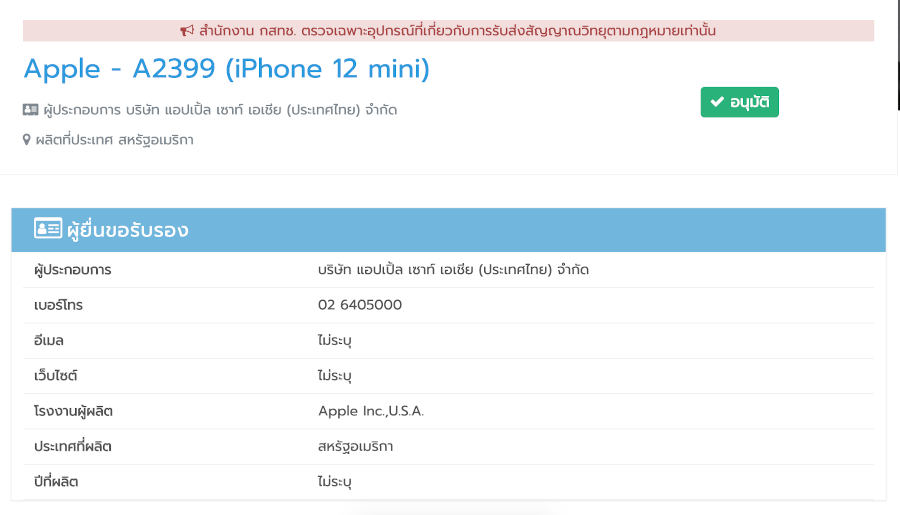Open the Apple - A2399 (iPhone 12 mini) title
The height and width of the screenshot is (515, 900).
pos(226,69)
